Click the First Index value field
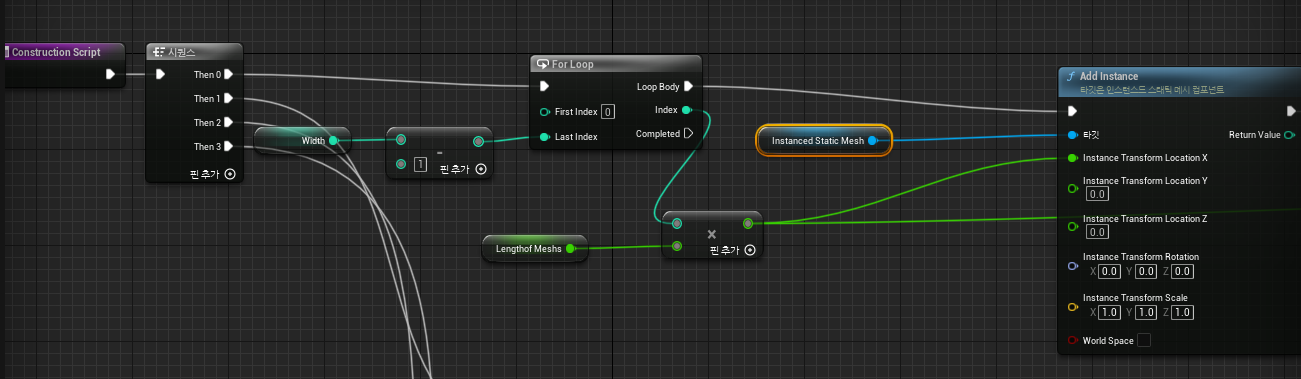Image resolution: width=1301 pixels, height=379 pixels. [608, 111]
